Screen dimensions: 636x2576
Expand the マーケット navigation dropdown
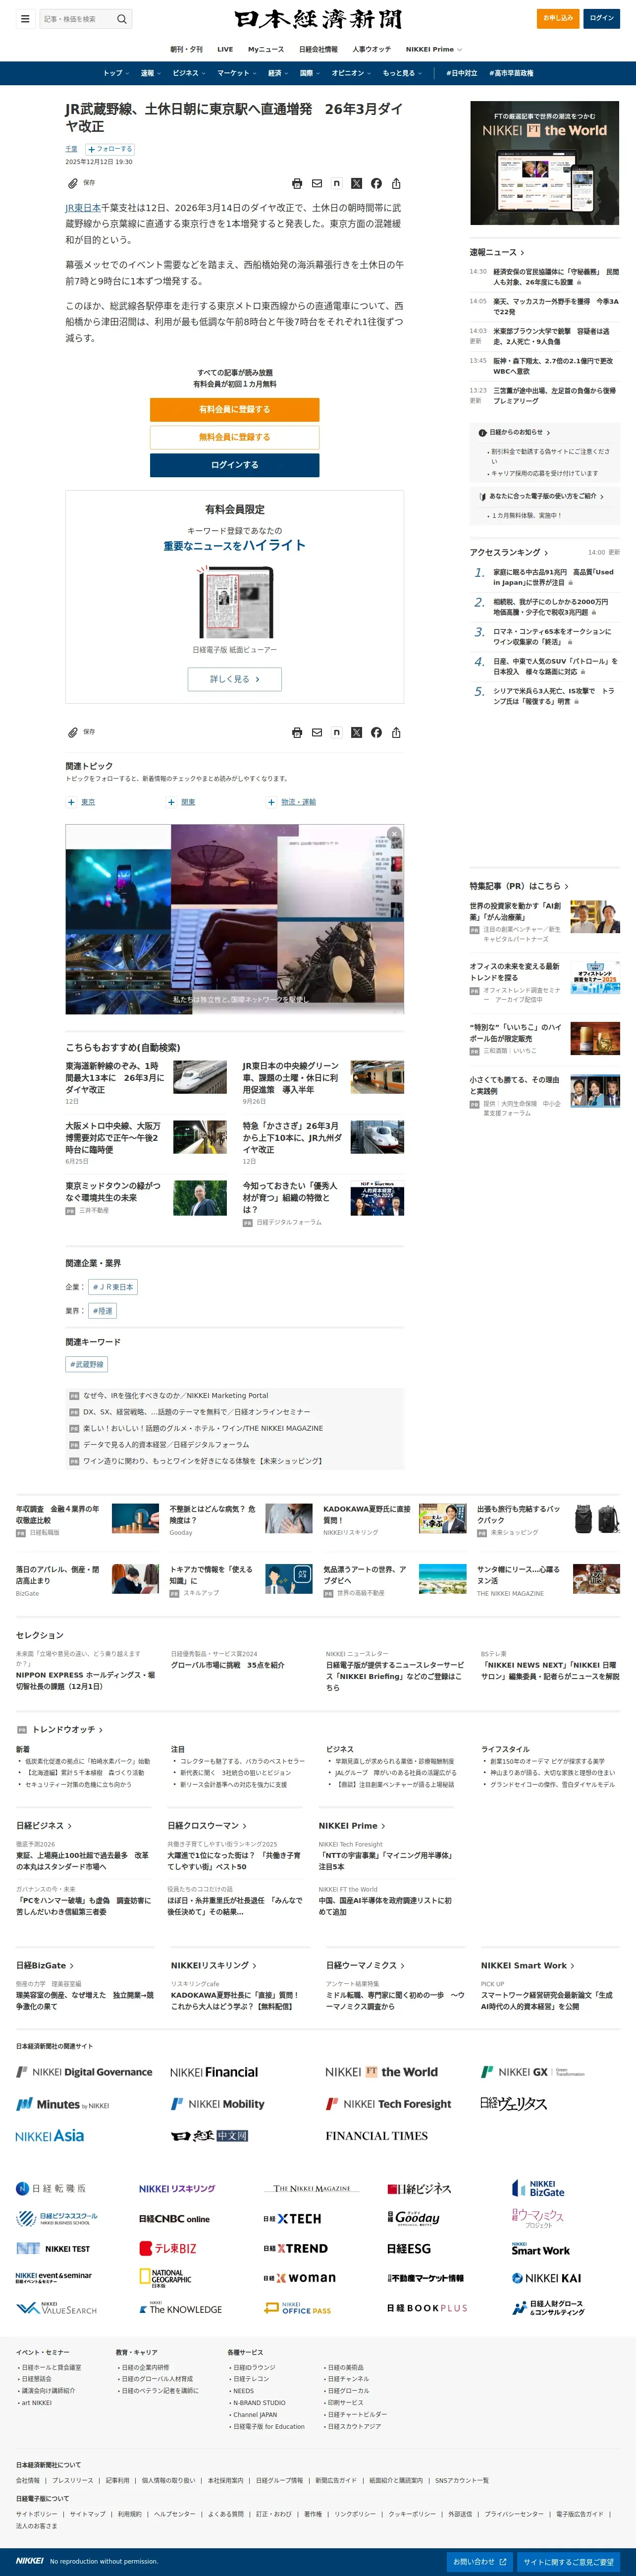[x=237, y=73]
